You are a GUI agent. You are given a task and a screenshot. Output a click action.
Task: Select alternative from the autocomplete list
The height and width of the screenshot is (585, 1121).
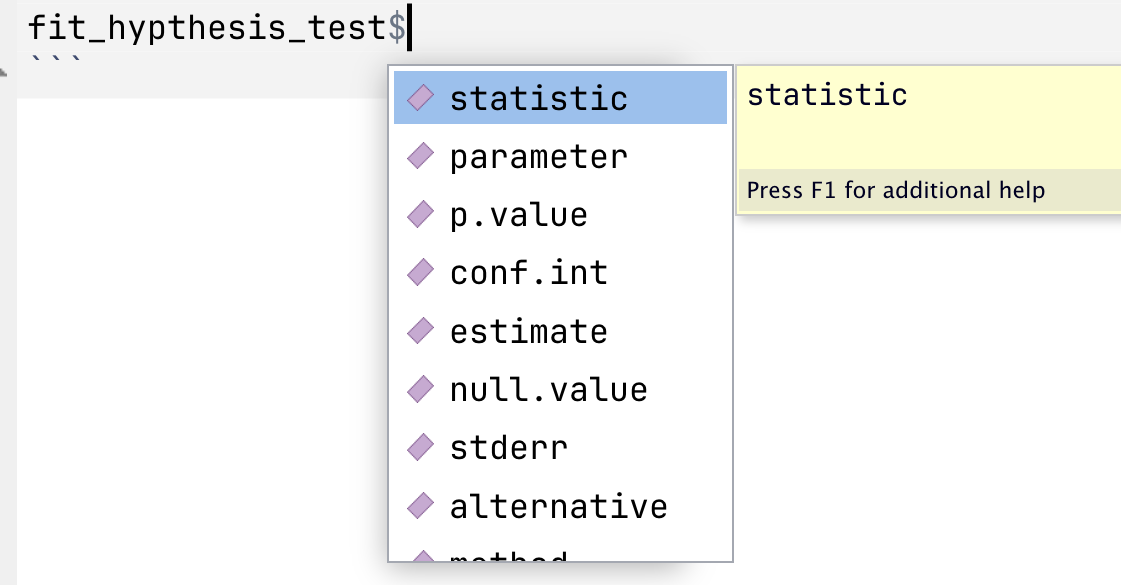559,505
